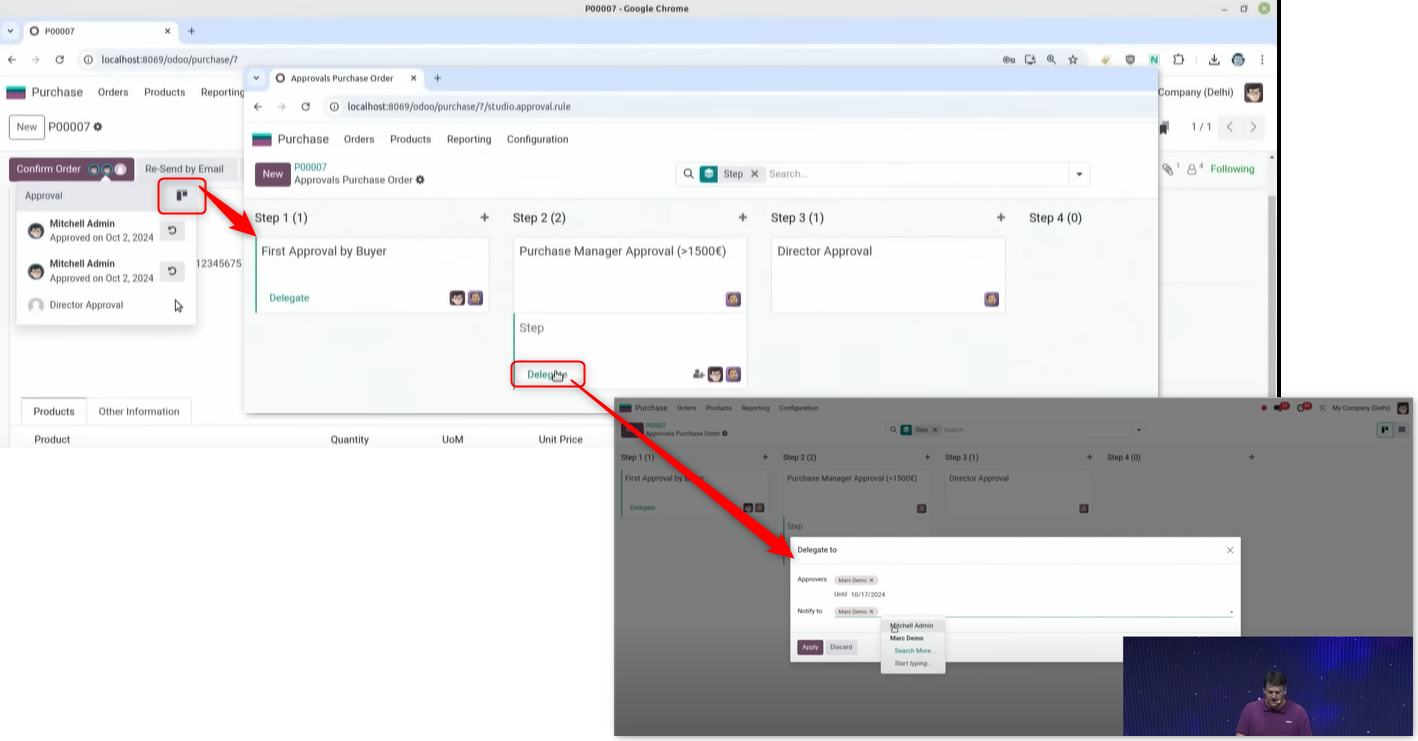The height and width of the screenshot is (741, 1418).
Task: Open kanban view icon in Approval popup
Action: click(x=182, y=196)
